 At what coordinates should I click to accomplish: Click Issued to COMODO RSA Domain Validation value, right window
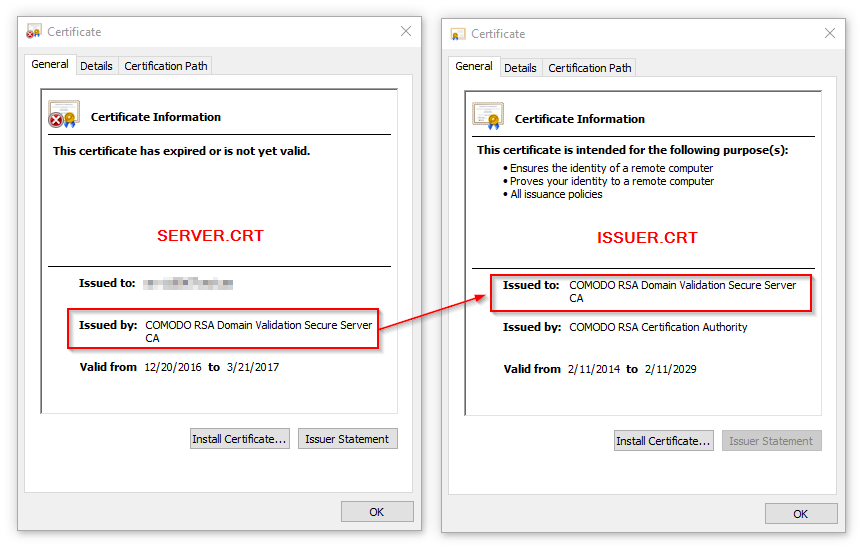[683, 291]
